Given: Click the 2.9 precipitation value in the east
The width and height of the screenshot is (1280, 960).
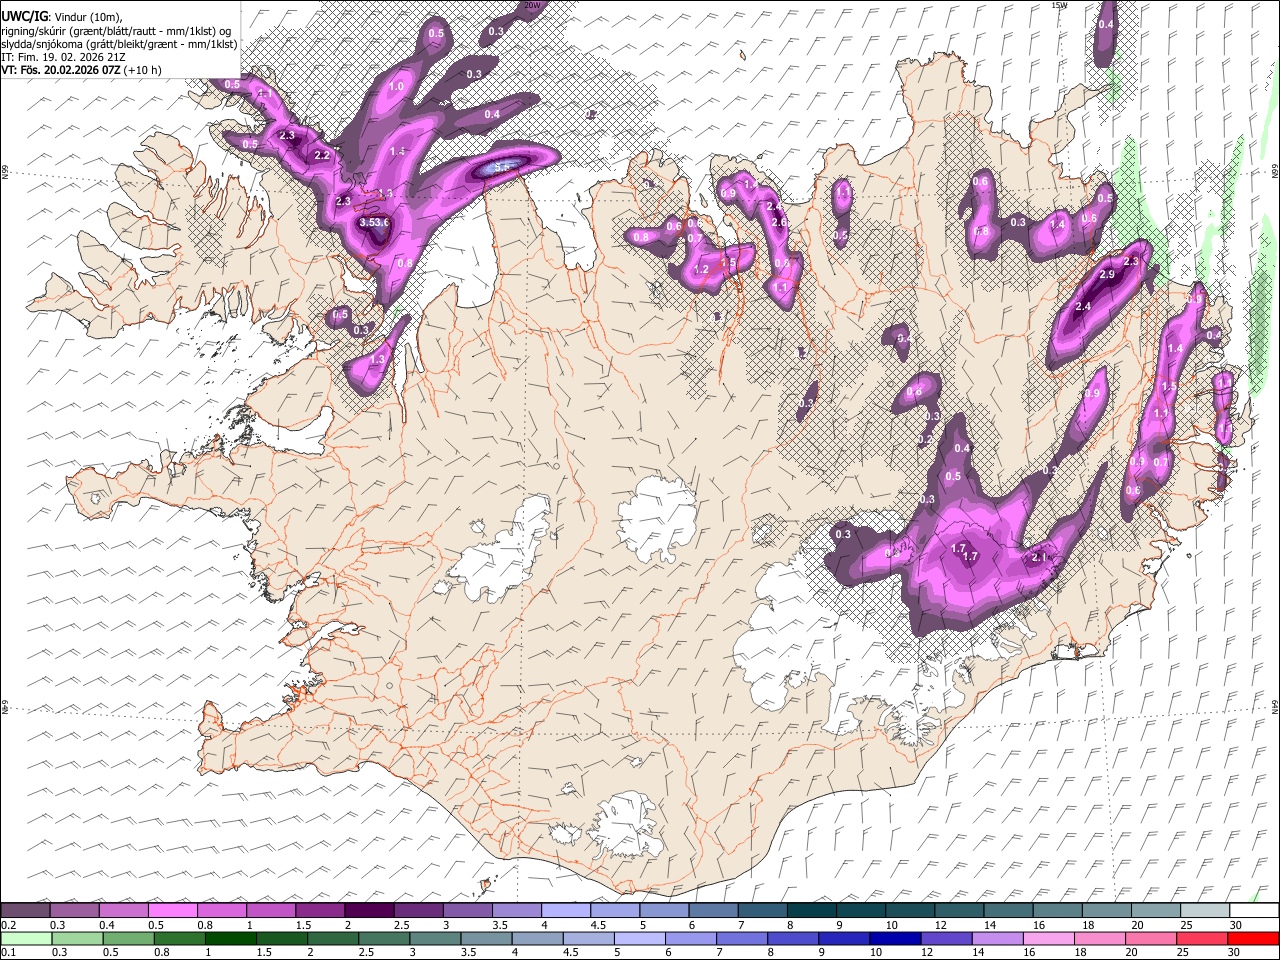Looking at the screenshot, I should [x=1106, y=275].
